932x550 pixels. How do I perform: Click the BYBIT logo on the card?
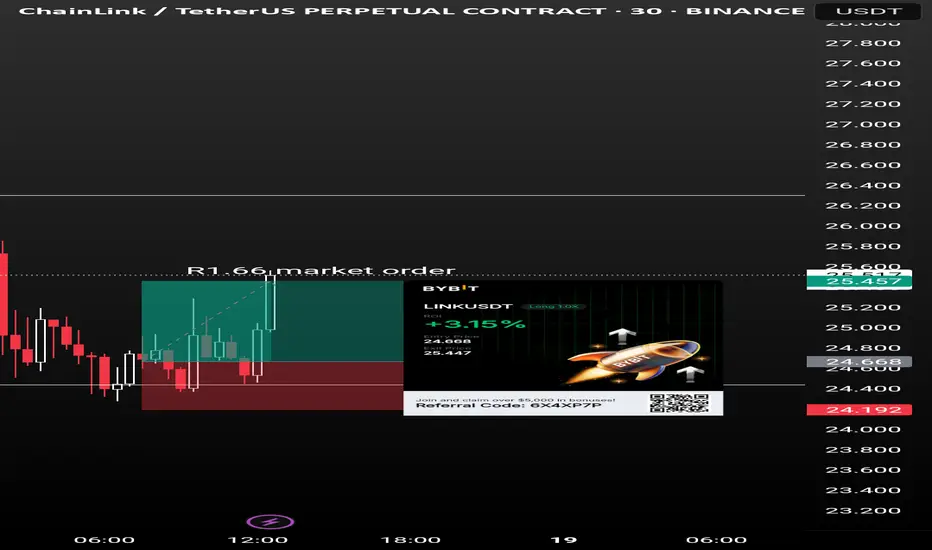[x=450, y=288]
